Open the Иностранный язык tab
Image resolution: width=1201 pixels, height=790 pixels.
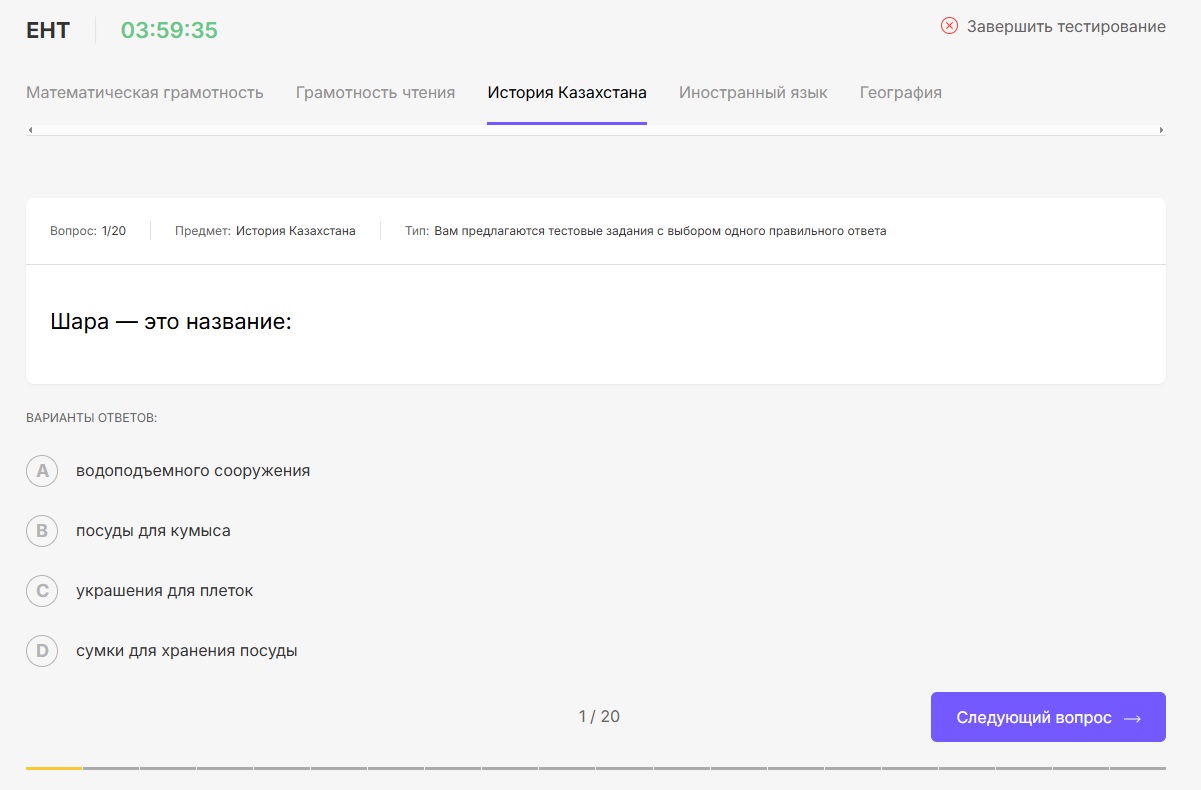(753, 92)
